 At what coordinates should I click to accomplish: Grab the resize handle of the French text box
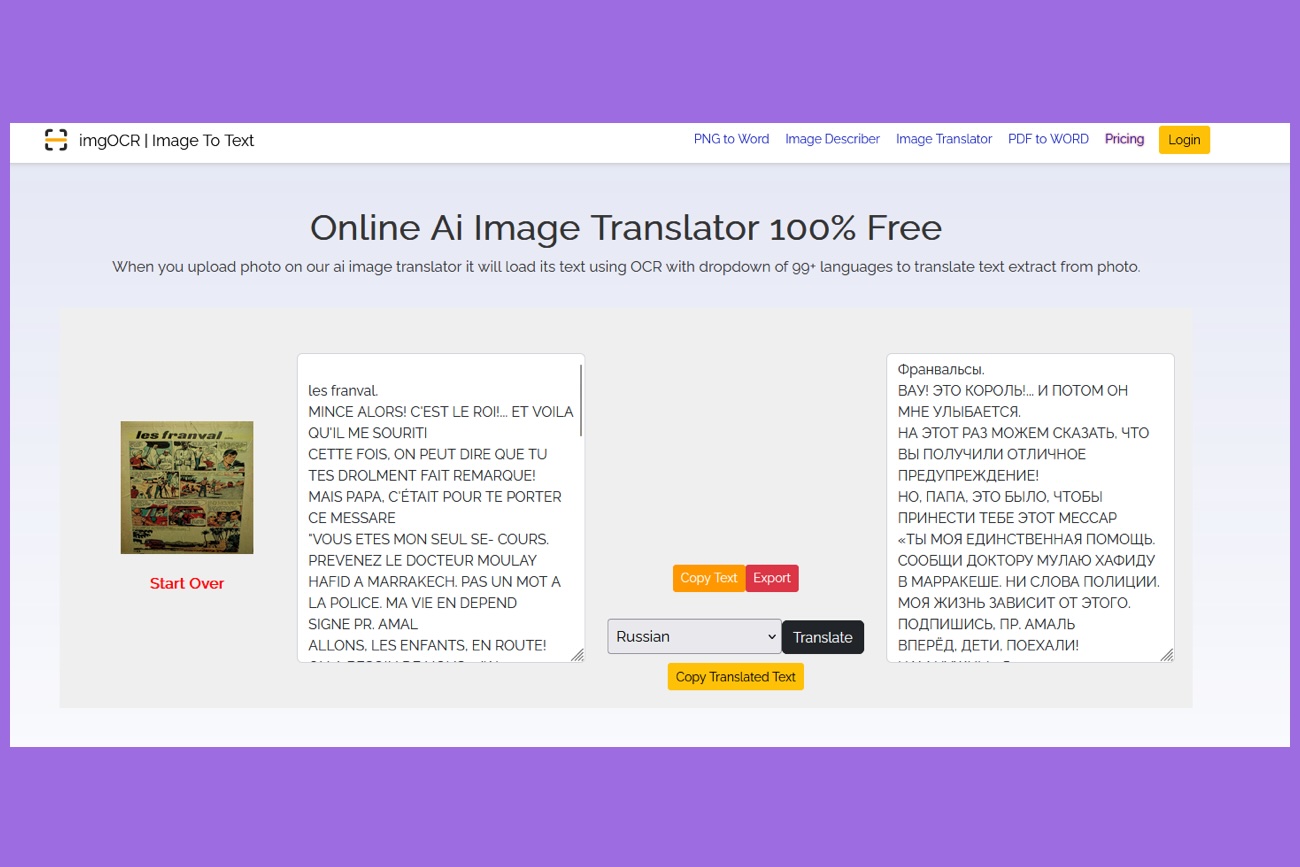577,655
